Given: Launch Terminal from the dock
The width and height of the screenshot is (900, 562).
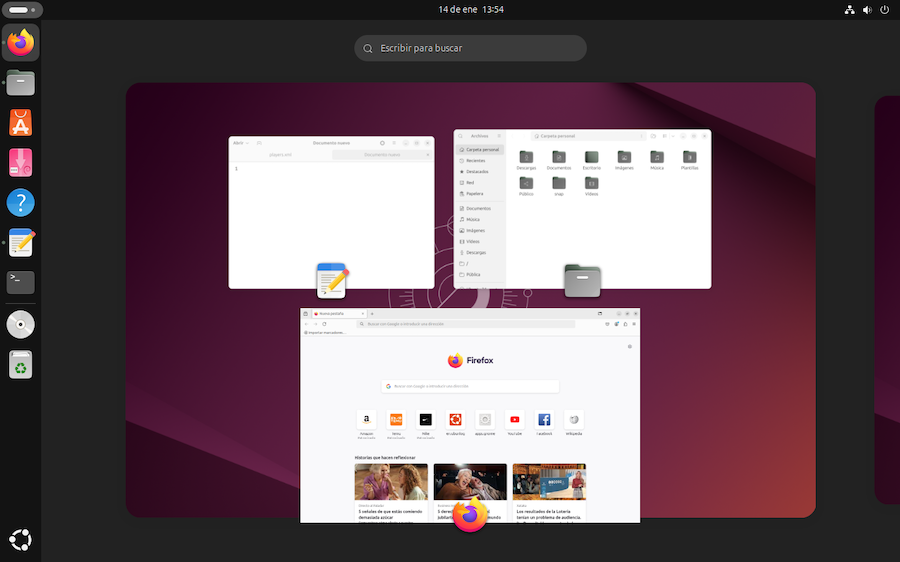Looking at the screenshot, I should 20,282.
